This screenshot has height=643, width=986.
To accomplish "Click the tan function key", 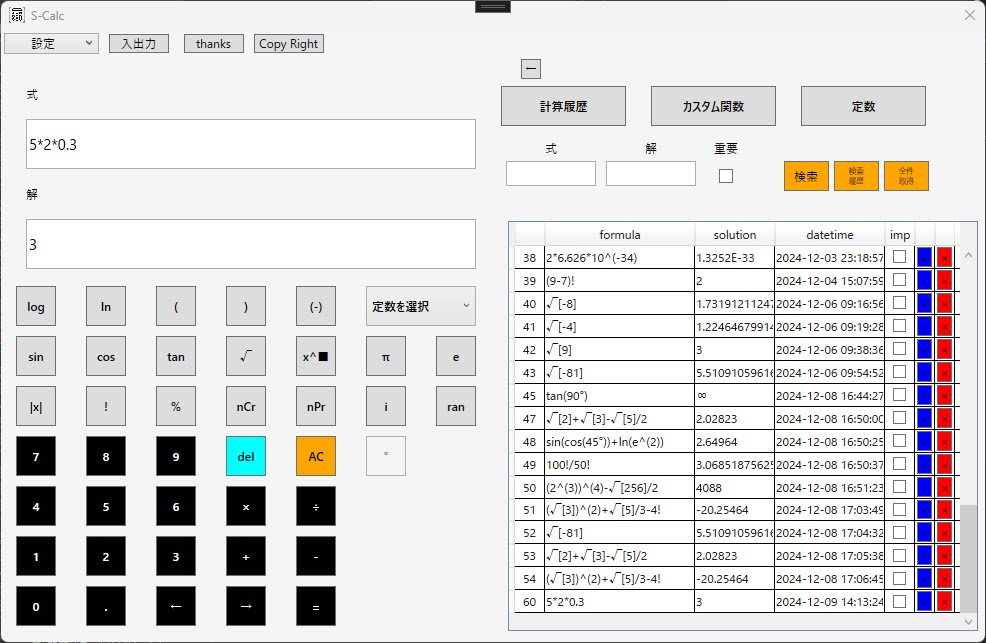I will 176,356.
